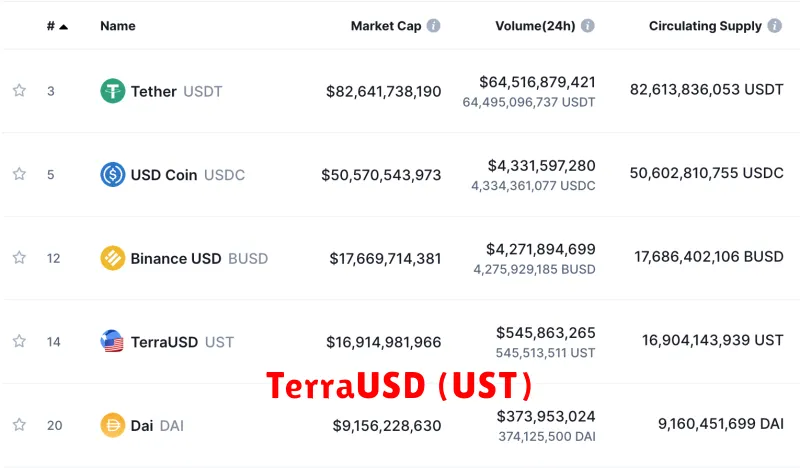Toggle the watchlist star for Tether
The height and width of the screenshot is (468, 800).
tap(19, 90)
